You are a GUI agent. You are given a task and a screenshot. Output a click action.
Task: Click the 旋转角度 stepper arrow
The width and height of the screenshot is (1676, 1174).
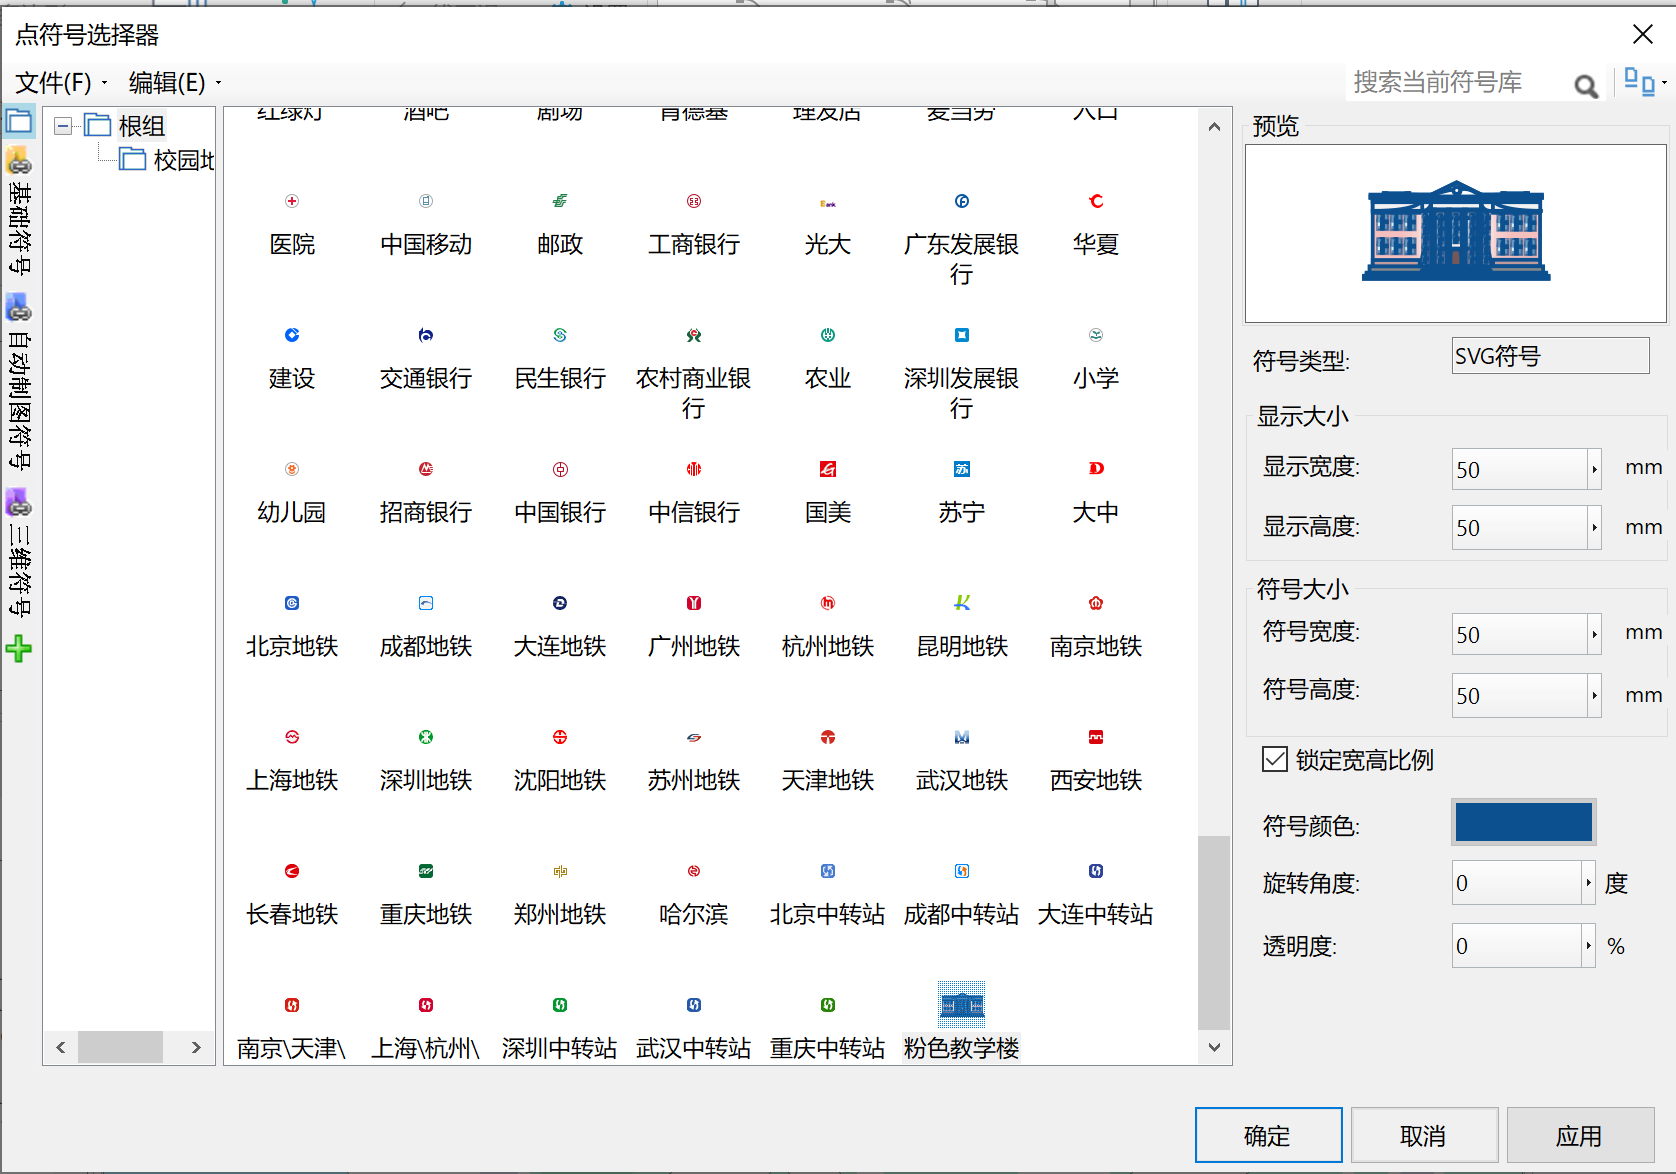1588,883
